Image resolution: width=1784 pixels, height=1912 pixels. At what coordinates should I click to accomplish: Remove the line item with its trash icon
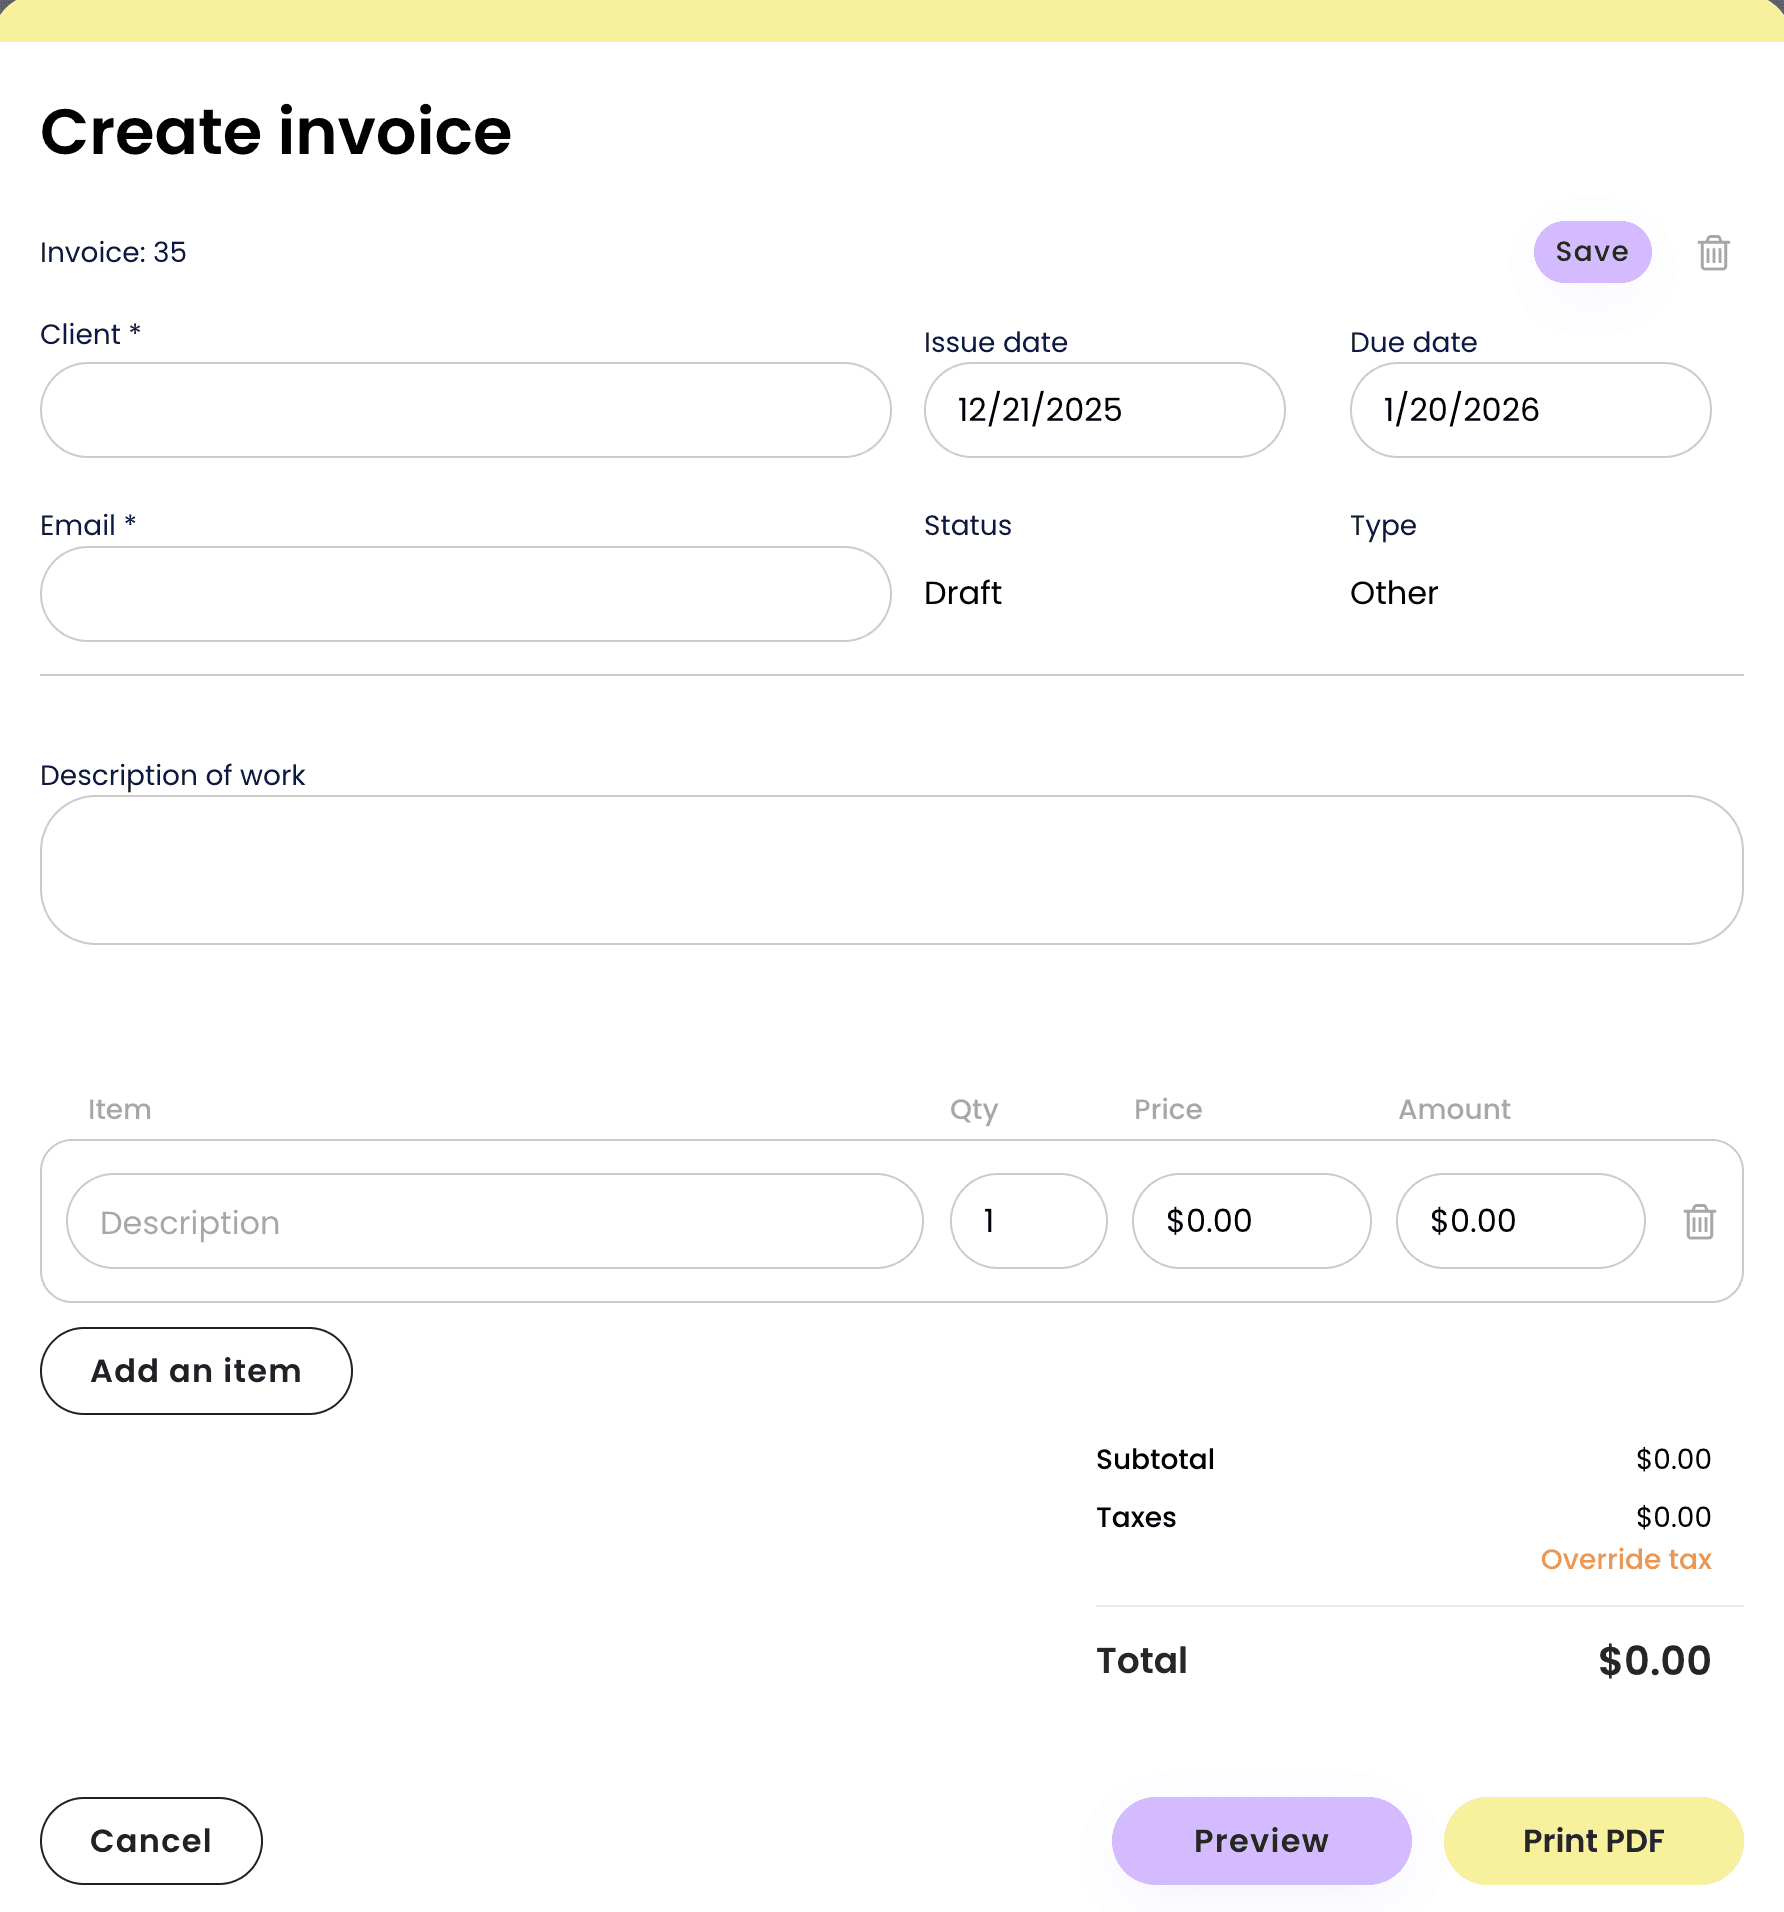coord(1699,1221)
